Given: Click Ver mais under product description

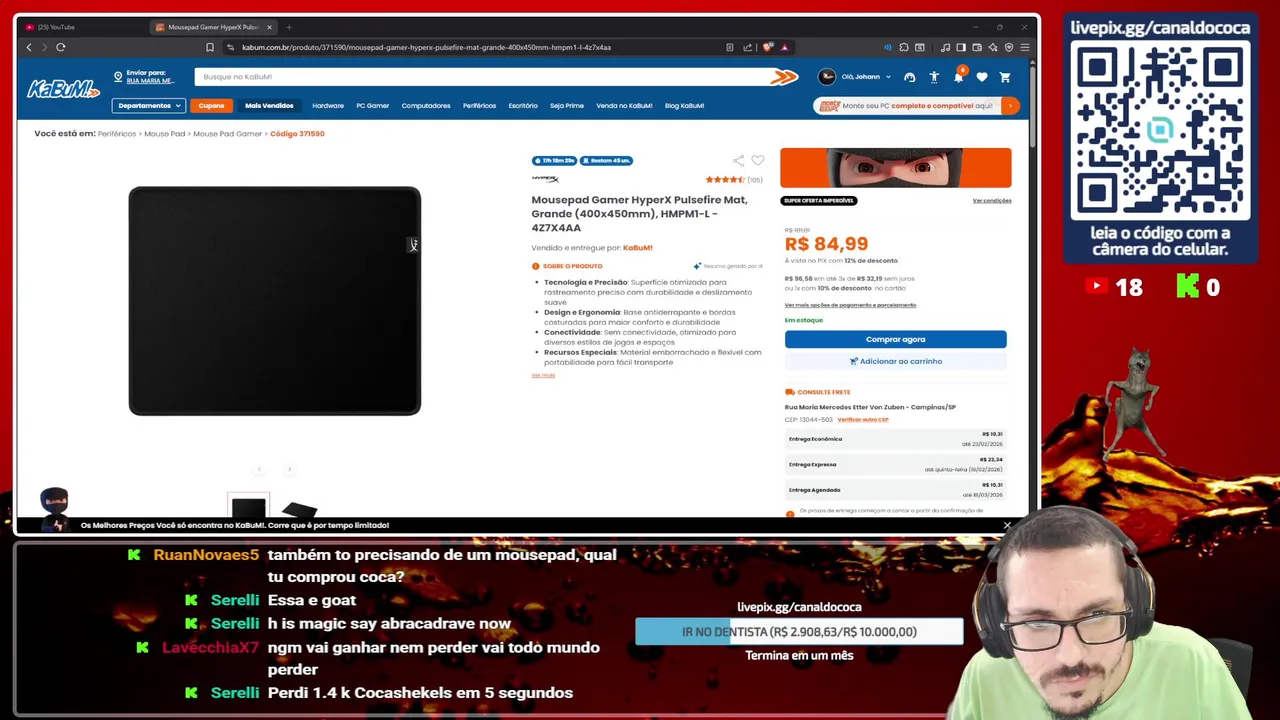Looking at the screenshot, I should tap(543, 375).
